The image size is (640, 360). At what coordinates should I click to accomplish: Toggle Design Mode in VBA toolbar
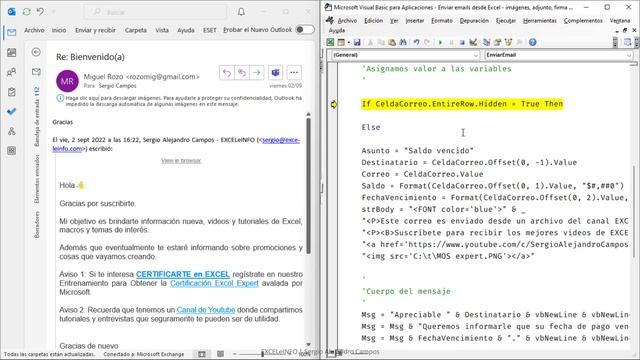coord(473,42)
